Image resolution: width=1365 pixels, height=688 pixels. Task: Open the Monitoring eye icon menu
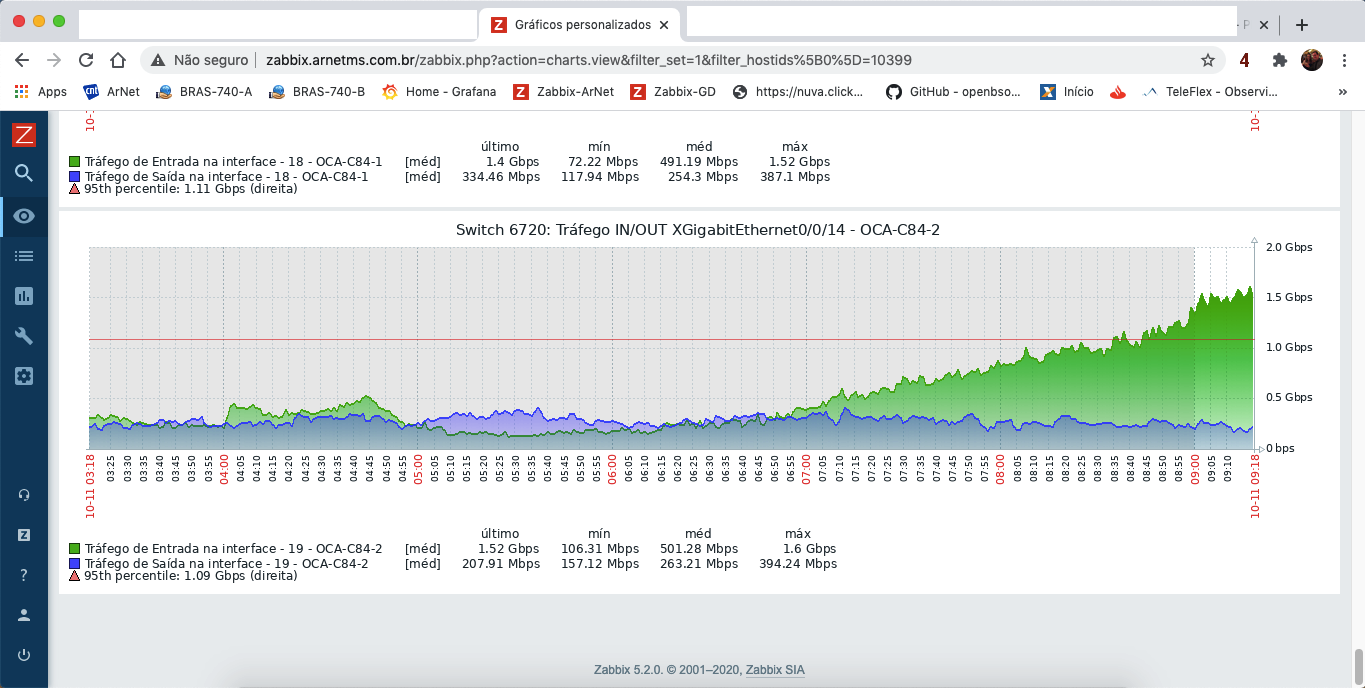point(24,216)
